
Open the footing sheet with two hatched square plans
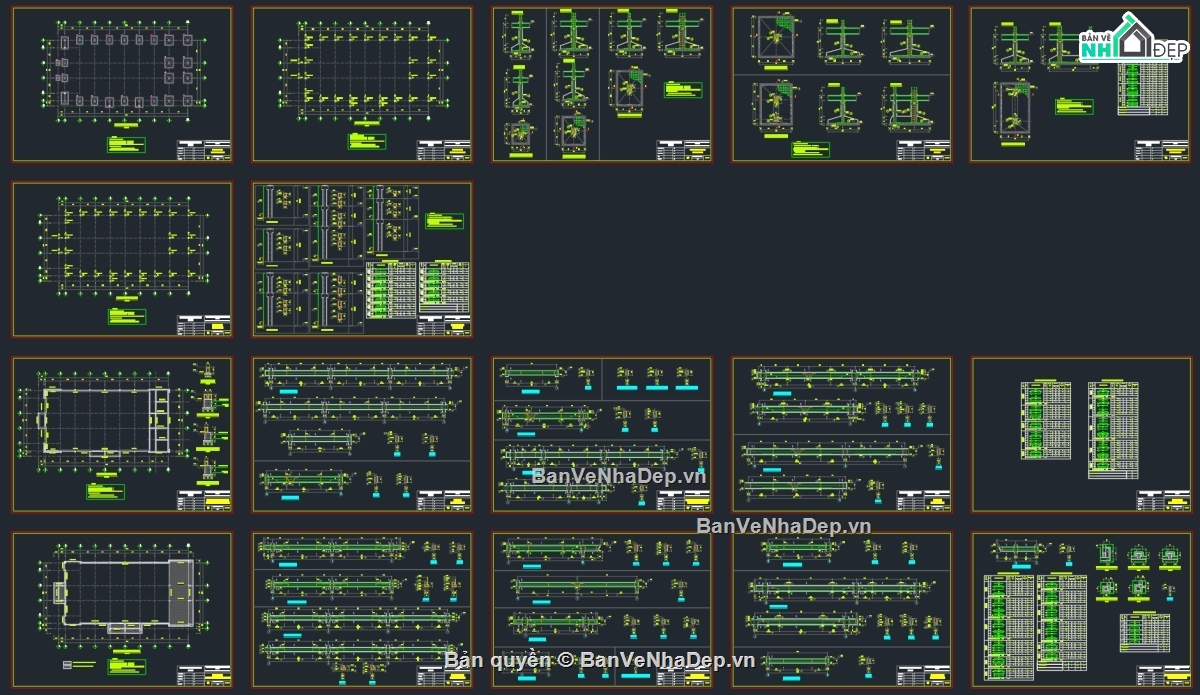842,85
